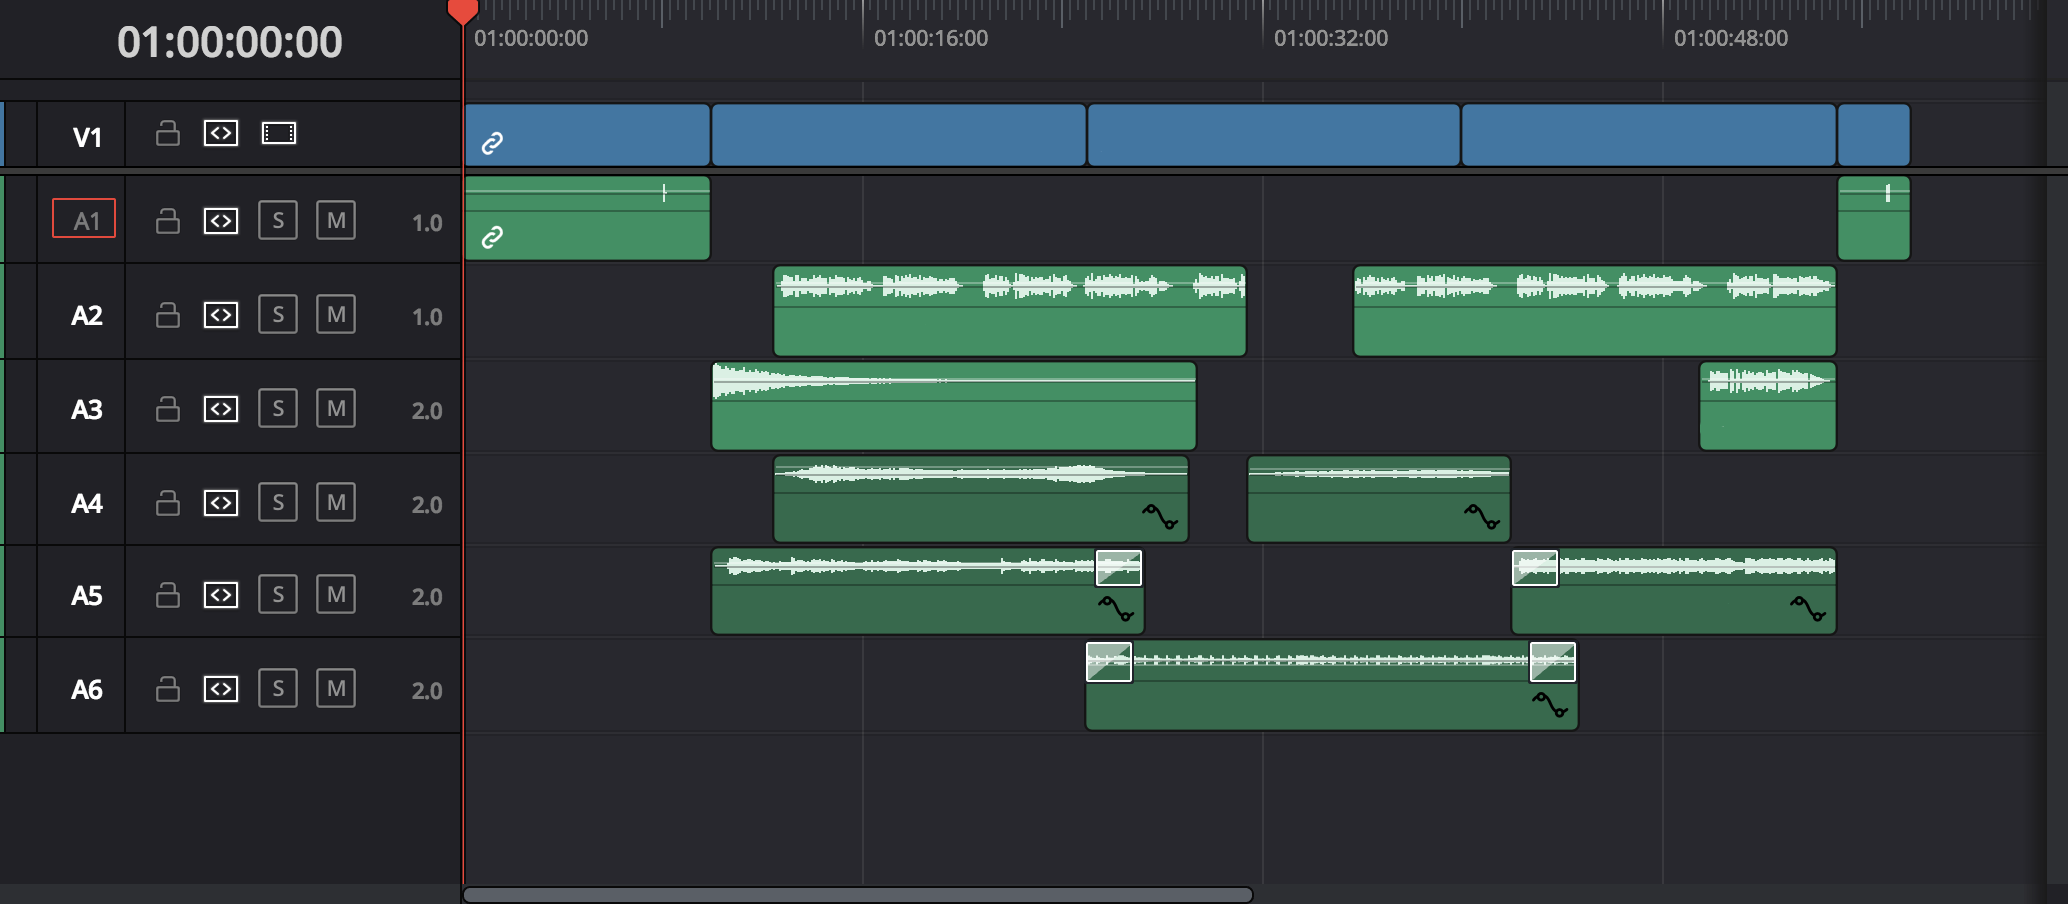Click the A4 track label
This screenshot has height=904, width=2068.
(87, 503)
